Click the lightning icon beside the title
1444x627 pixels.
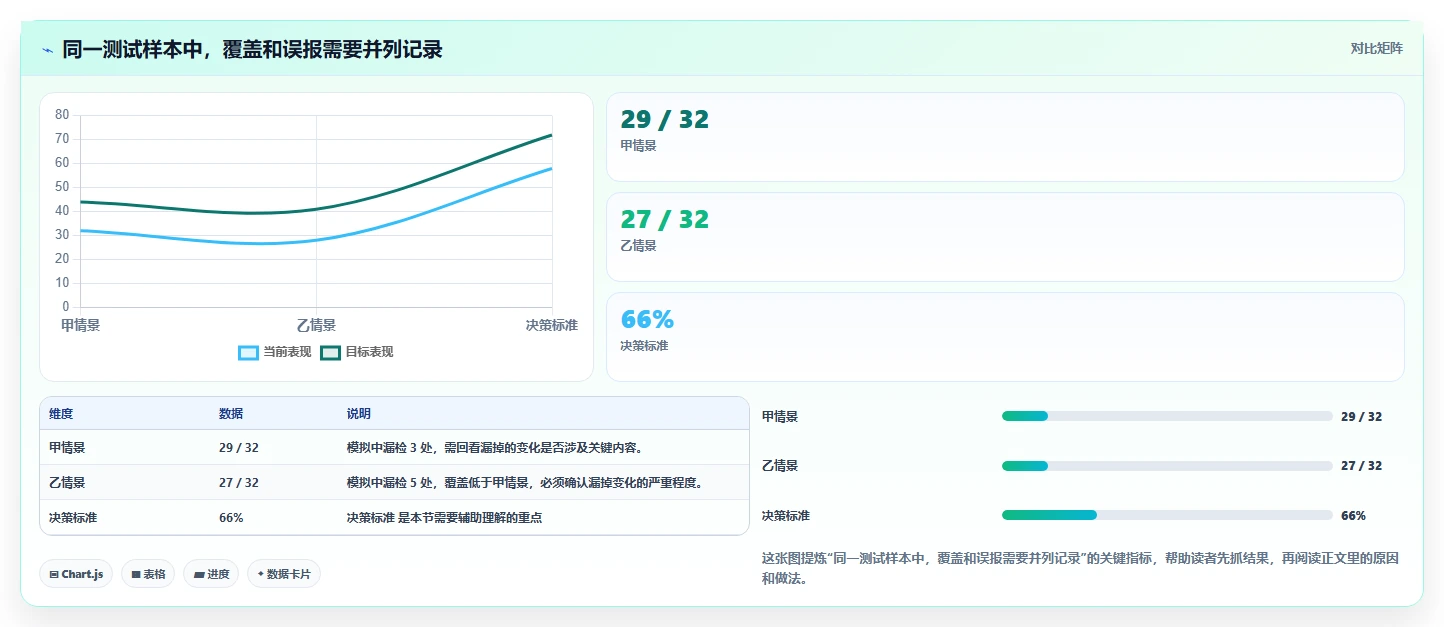pyautogui.click(x=47, y=50)
